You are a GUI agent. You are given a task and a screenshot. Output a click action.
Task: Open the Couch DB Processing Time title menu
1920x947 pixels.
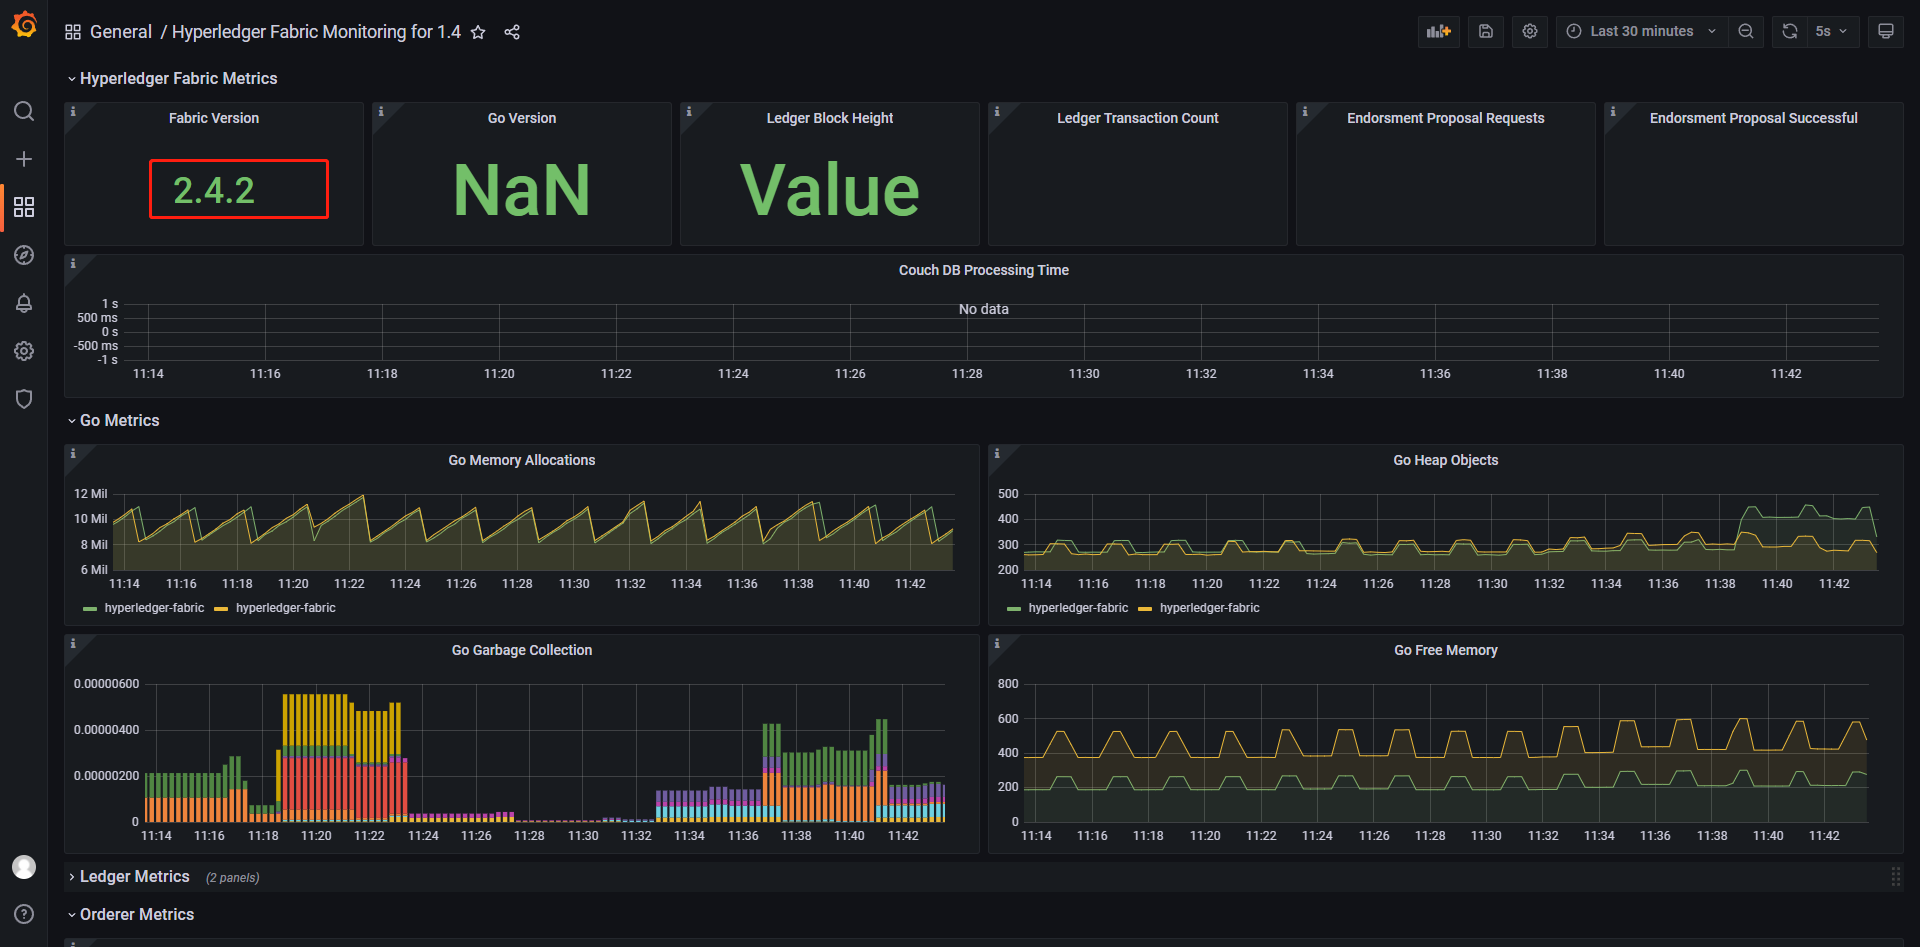pos(984,270)
